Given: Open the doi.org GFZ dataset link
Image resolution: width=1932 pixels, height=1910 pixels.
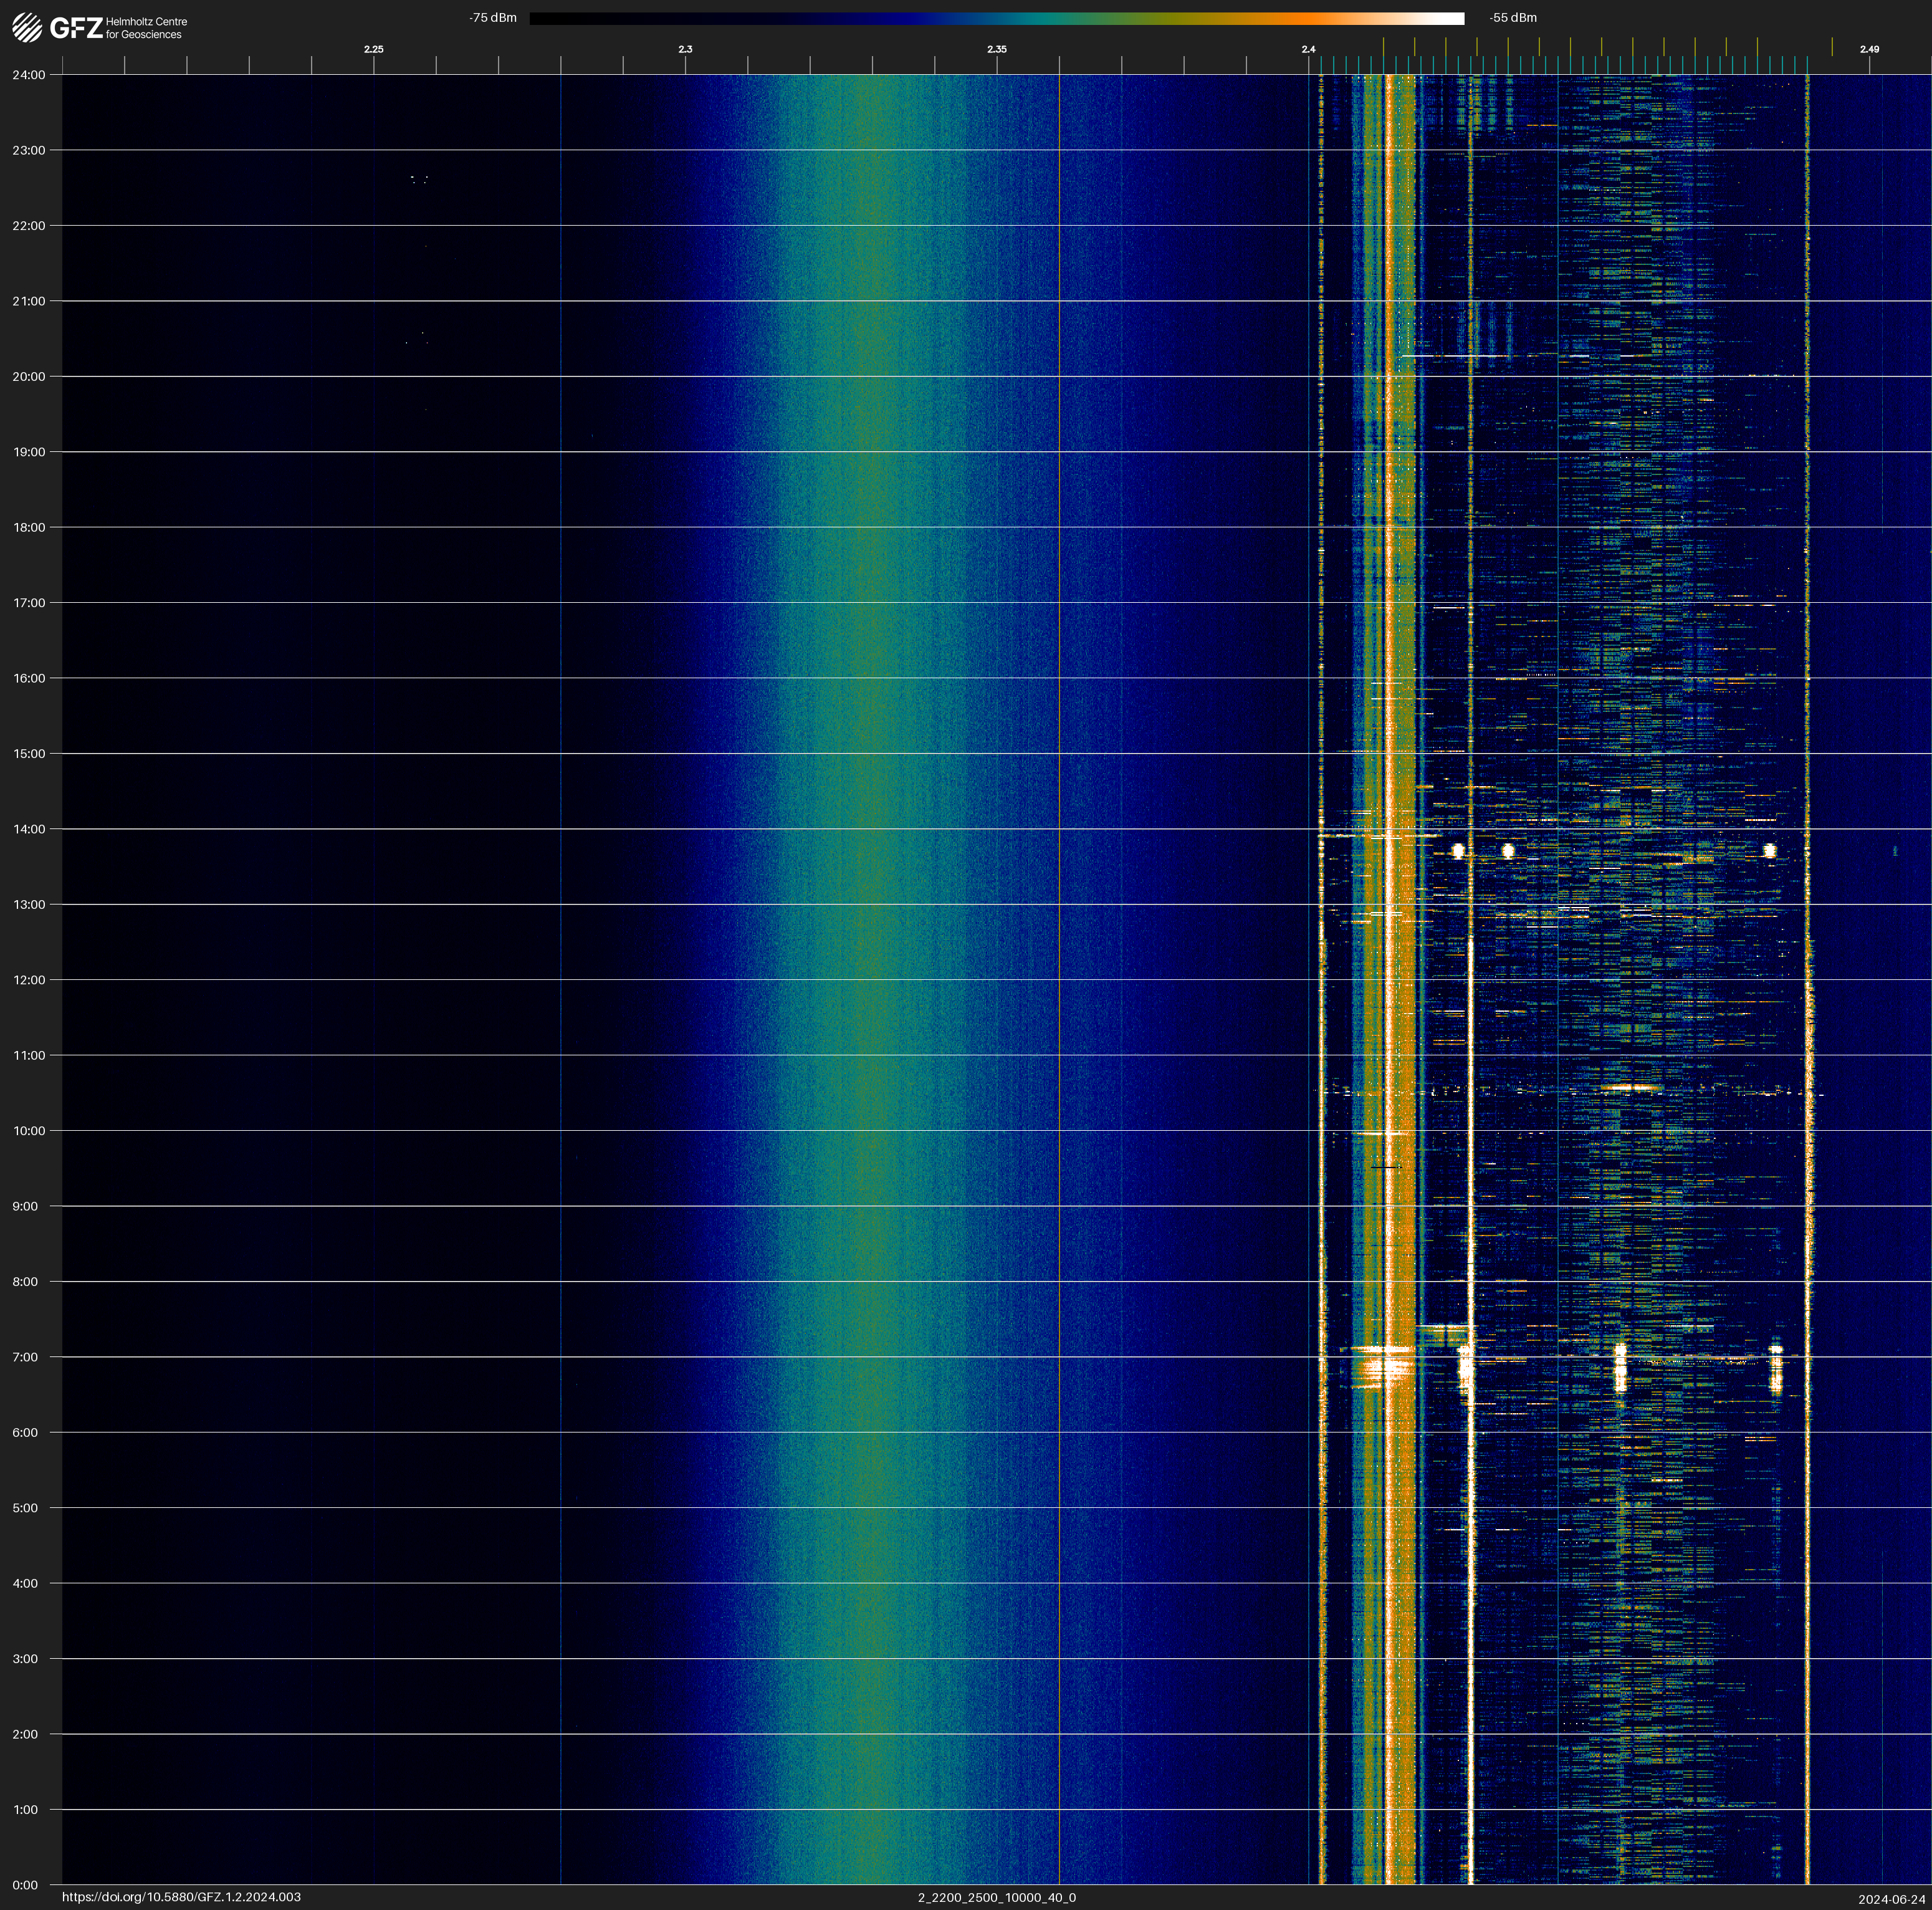Looking at the screenshot, I should (x=181, y=1897).
